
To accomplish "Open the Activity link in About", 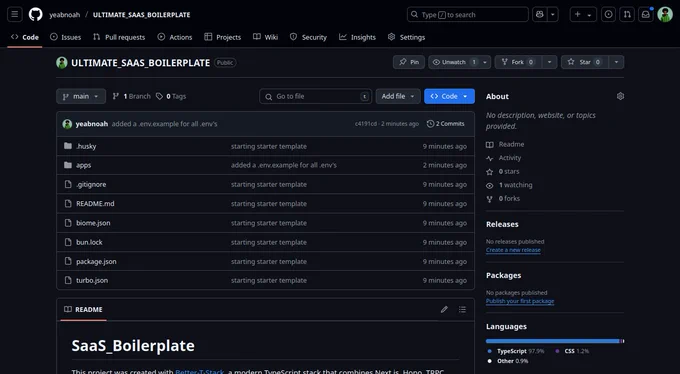I will (503, 158).
